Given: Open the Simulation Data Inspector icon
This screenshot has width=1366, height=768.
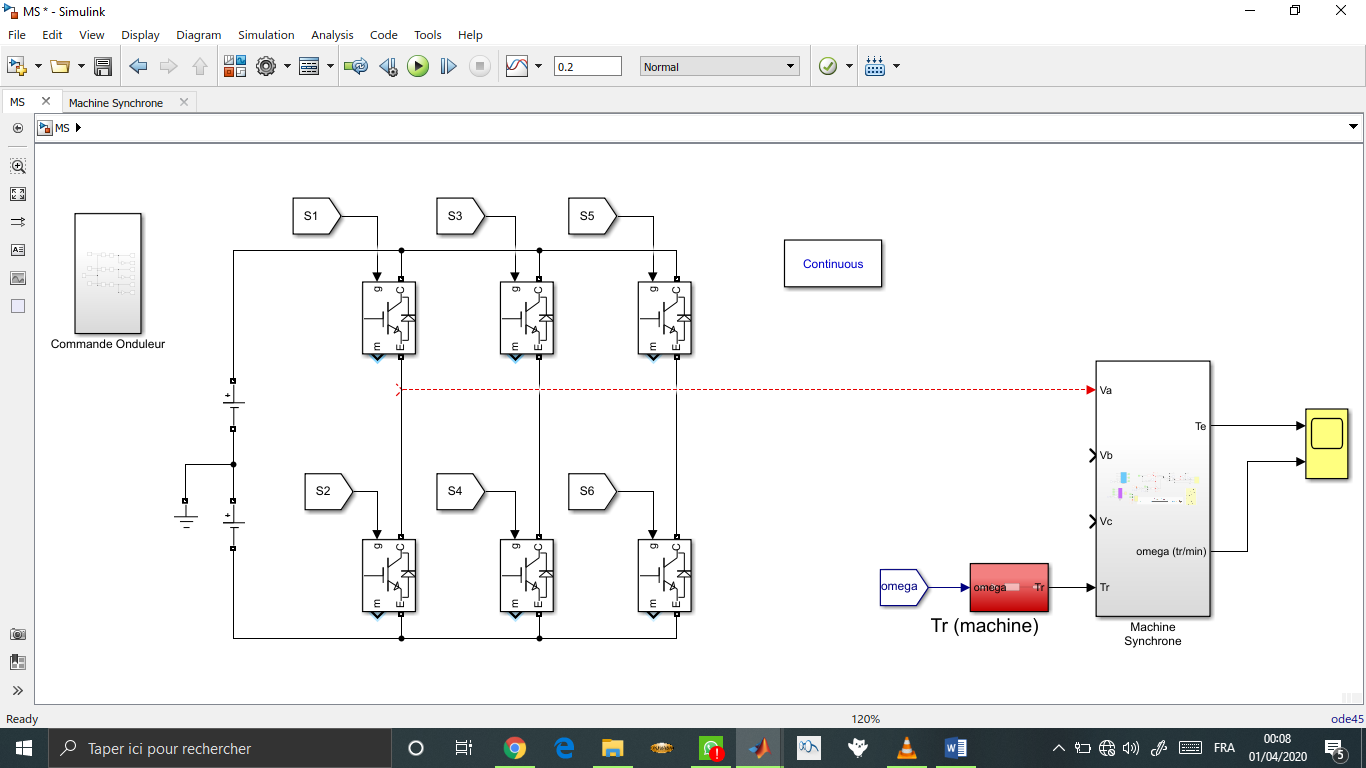Looking at the screenshot, I should coord(517,67).
